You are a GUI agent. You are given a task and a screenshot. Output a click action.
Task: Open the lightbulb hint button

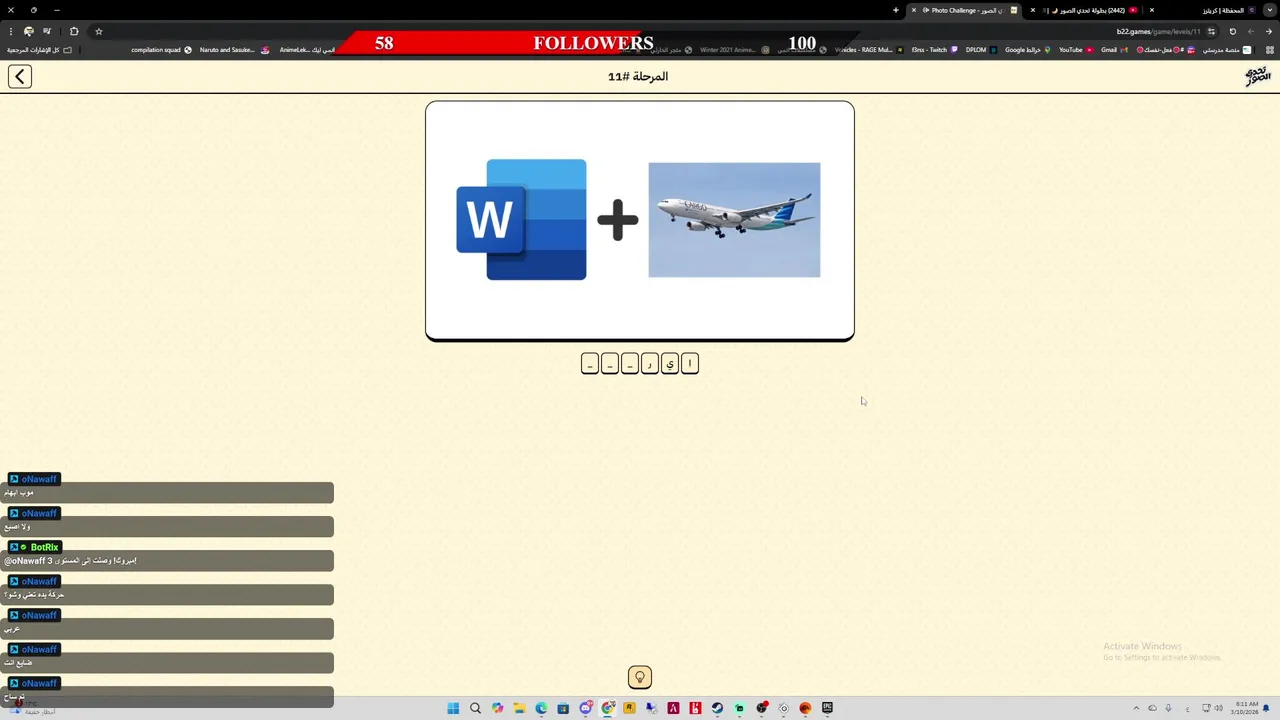coord(640,677)
